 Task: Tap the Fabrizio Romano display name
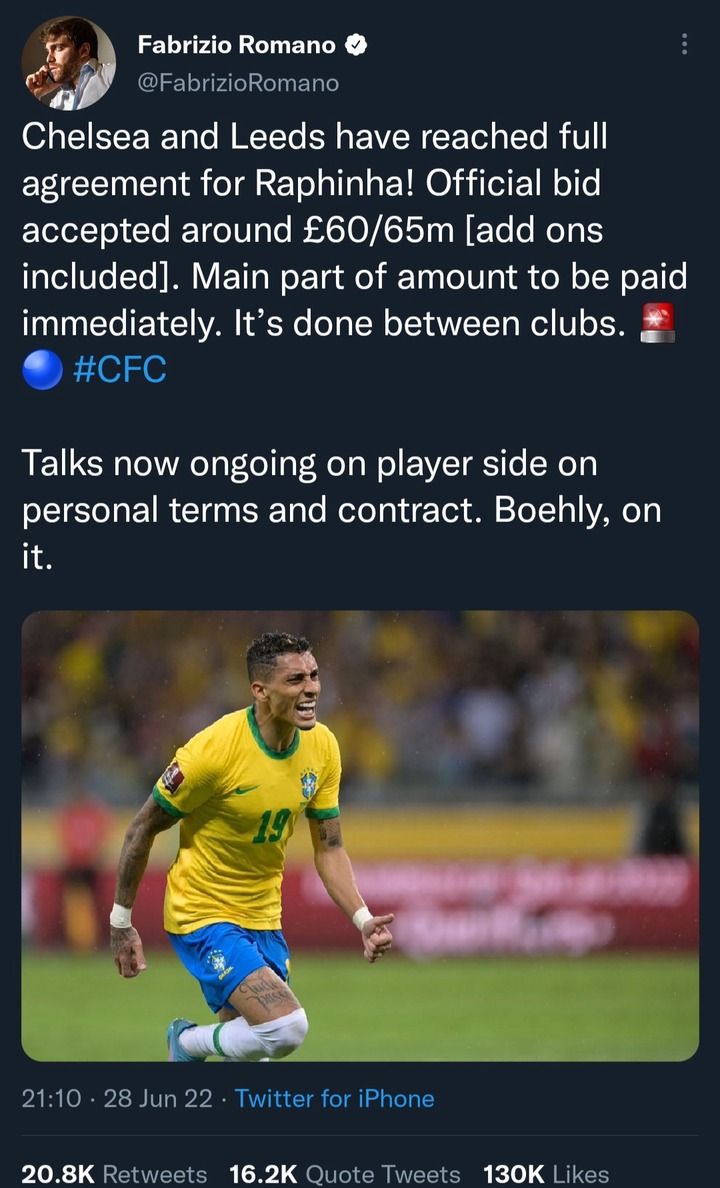point(236,45)
